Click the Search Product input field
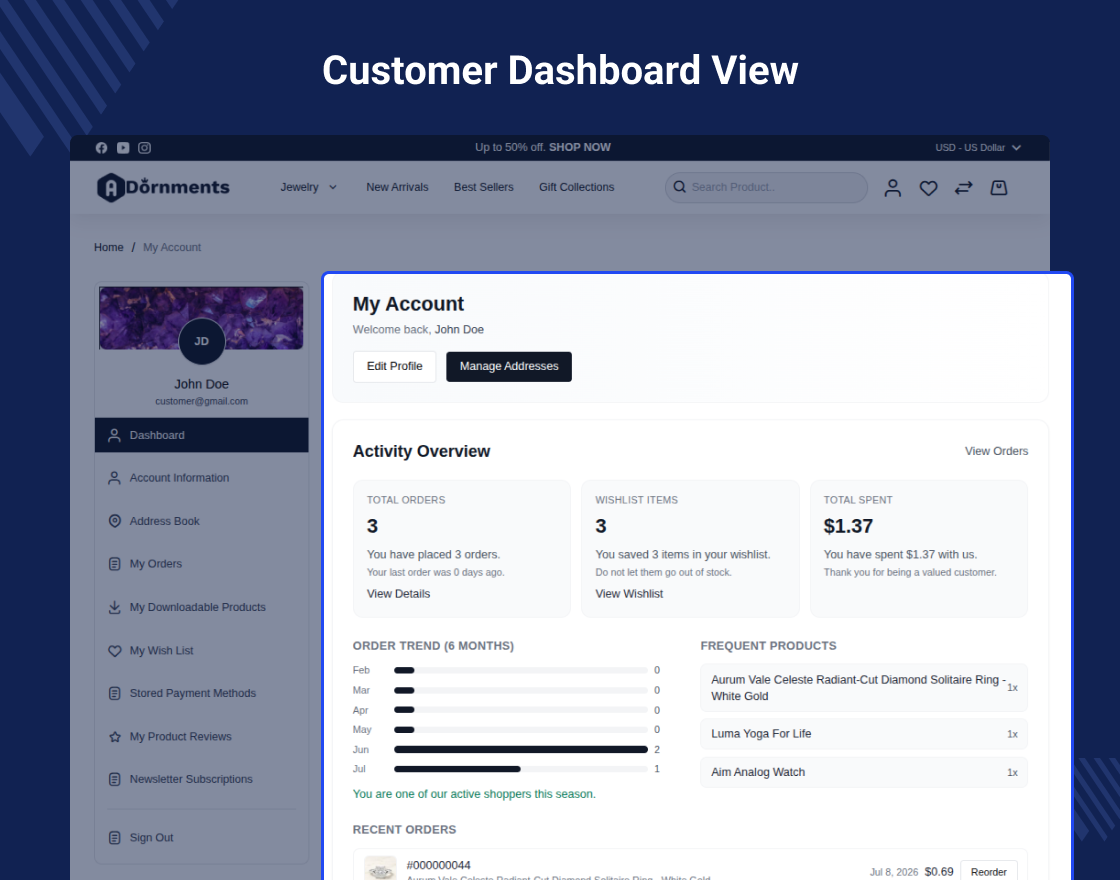 tap(766, 187)
